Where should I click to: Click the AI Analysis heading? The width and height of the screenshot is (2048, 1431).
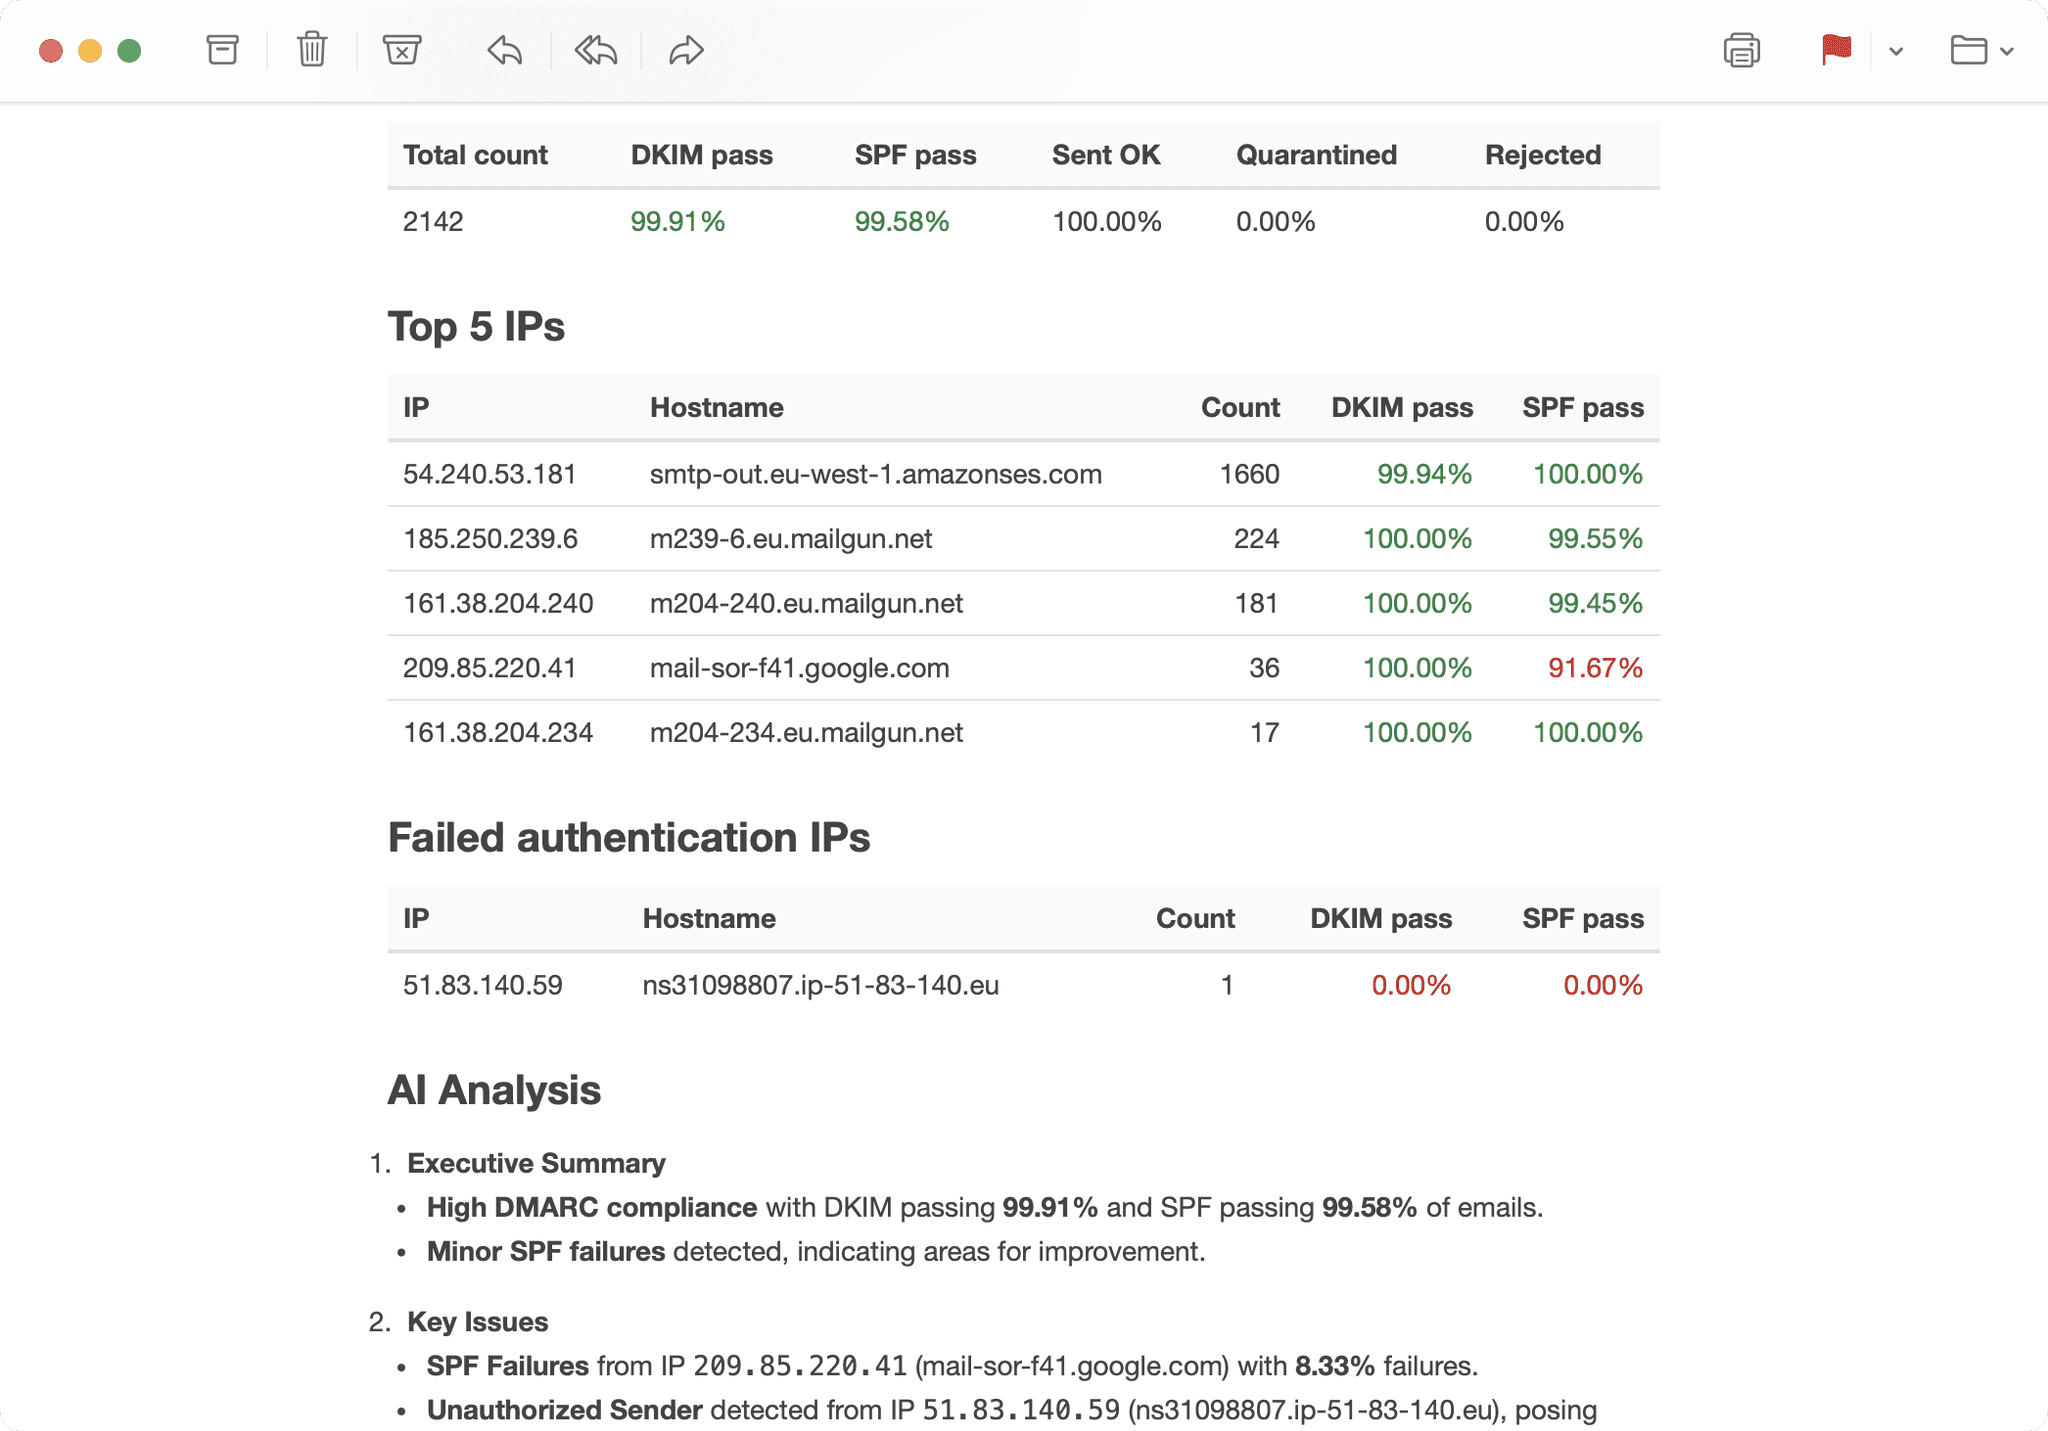point(494,1090)
